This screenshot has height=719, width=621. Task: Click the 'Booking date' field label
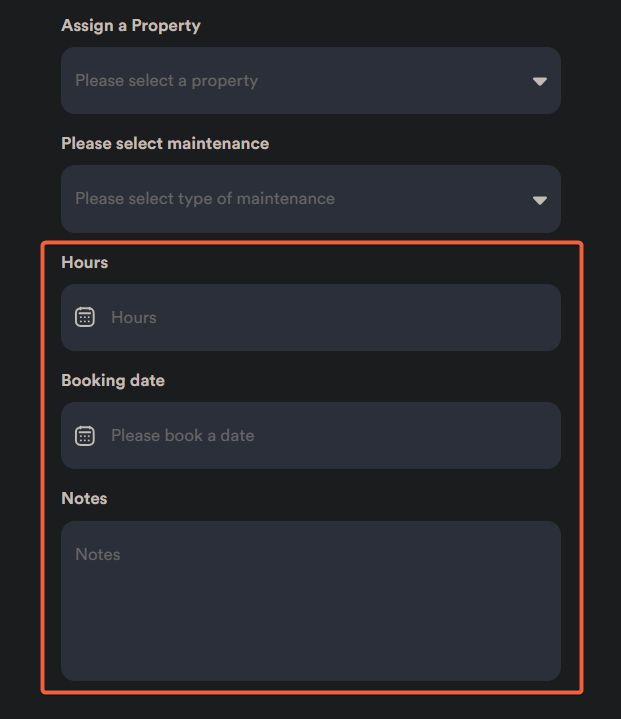point(113,380)
